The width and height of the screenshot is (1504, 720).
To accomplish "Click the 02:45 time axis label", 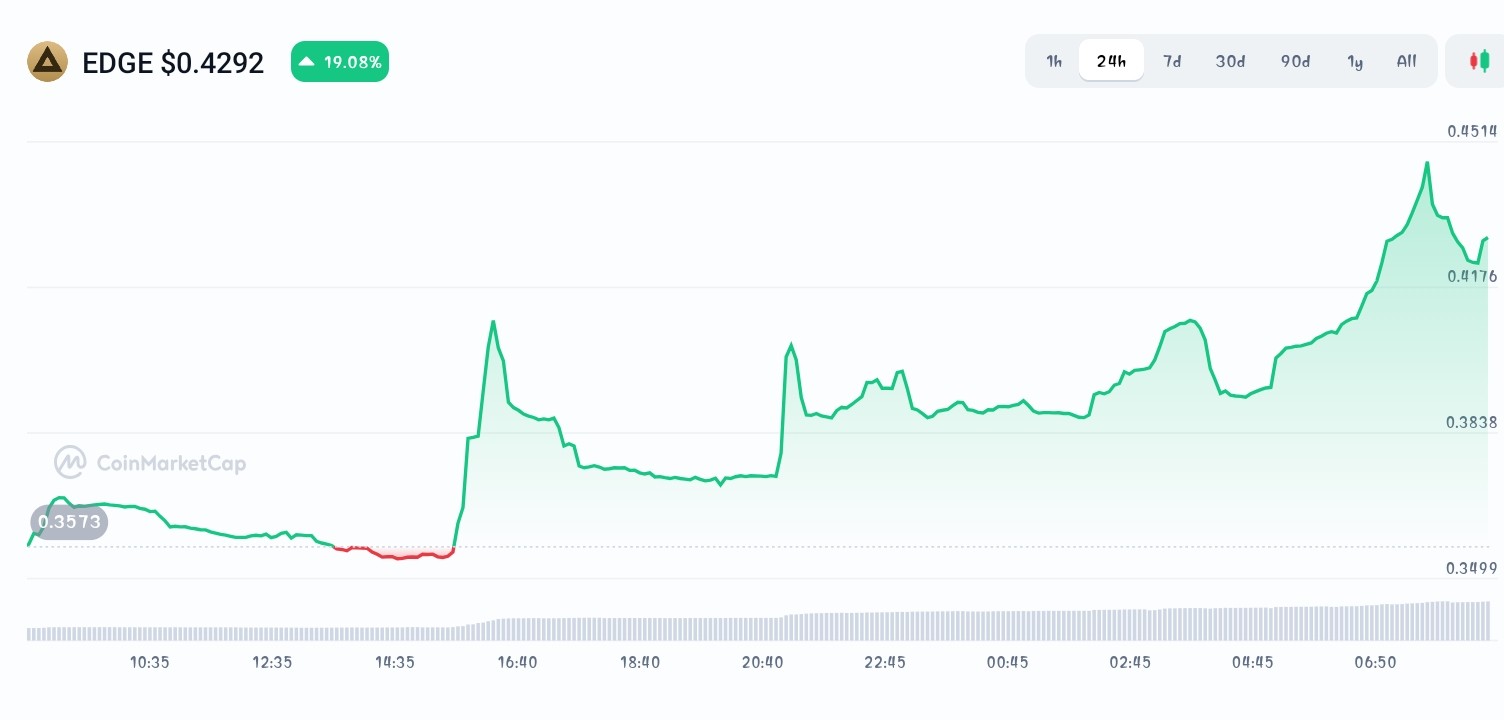I will coord(1130,662).
